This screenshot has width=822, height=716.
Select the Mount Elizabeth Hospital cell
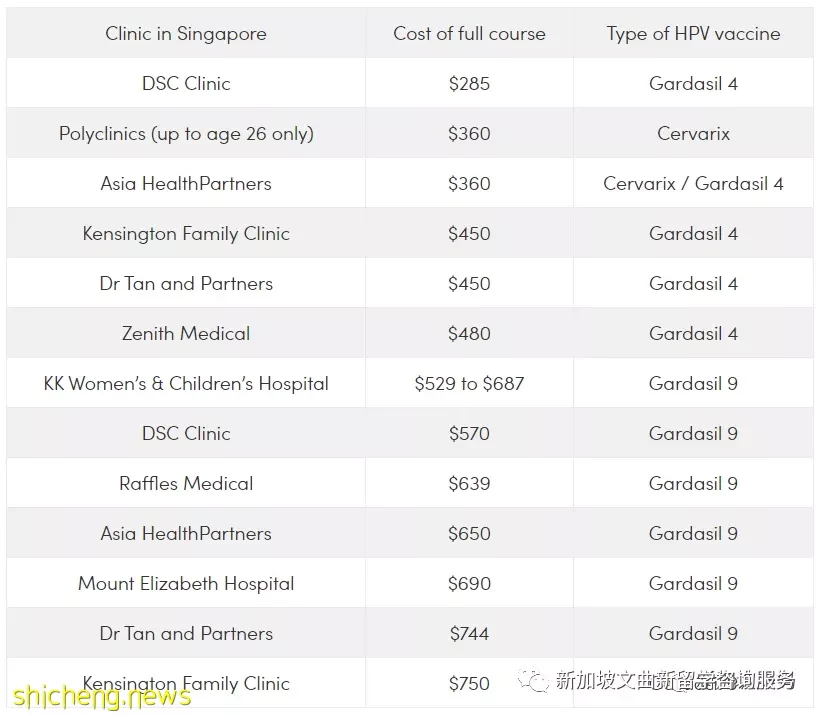(x=186, y=583)
